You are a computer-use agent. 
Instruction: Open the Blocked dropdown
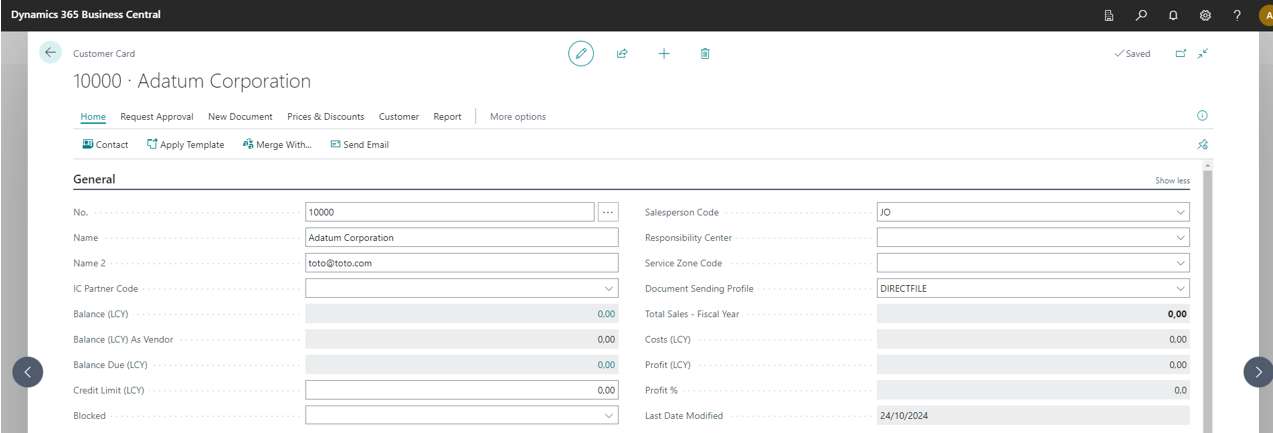[x=609, y=416]
